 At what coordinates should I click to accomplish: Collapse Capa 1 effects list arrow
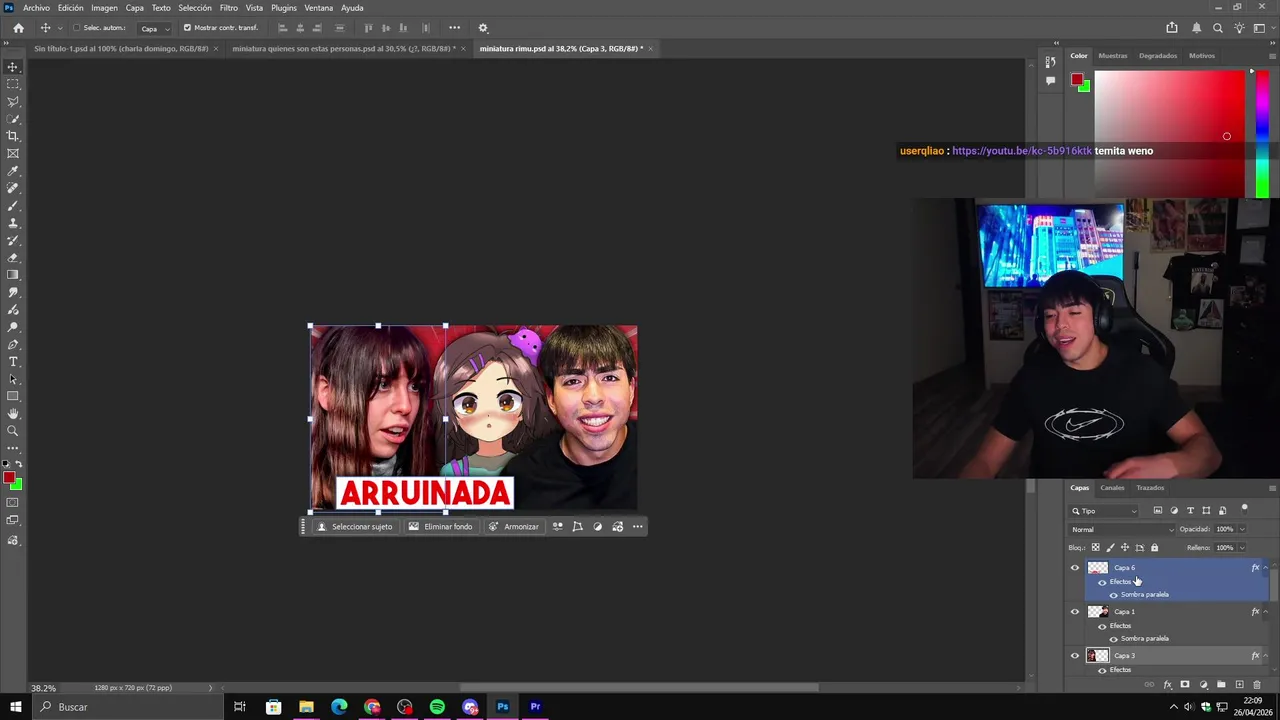(x=1265, y=612)
